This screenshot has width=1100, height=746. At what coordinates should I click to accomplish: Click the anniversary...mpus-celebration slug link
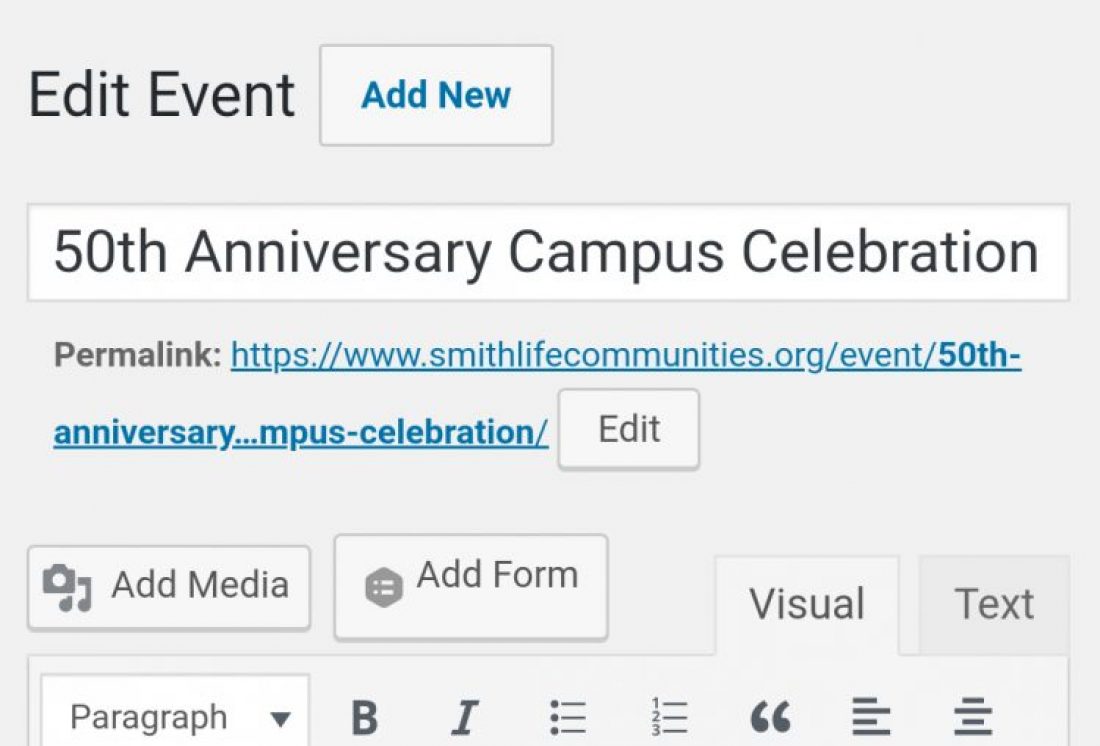tap(300, 433)
